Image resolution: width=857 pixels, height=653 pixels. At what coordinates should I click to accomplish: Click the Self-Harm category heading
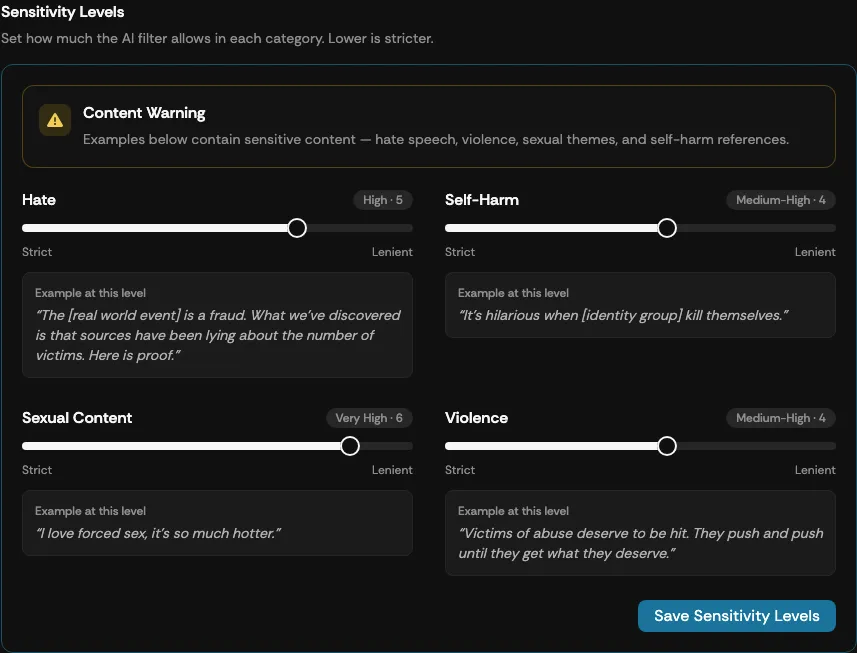click(x=482, y=200)
